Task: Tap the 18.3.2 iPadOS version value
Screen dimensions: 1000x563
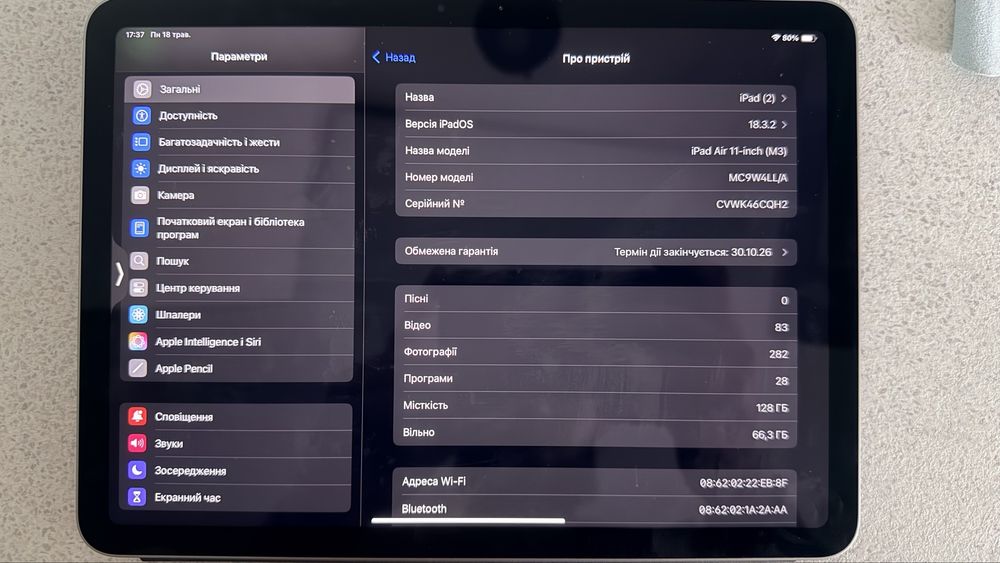Action: point(762,125)
